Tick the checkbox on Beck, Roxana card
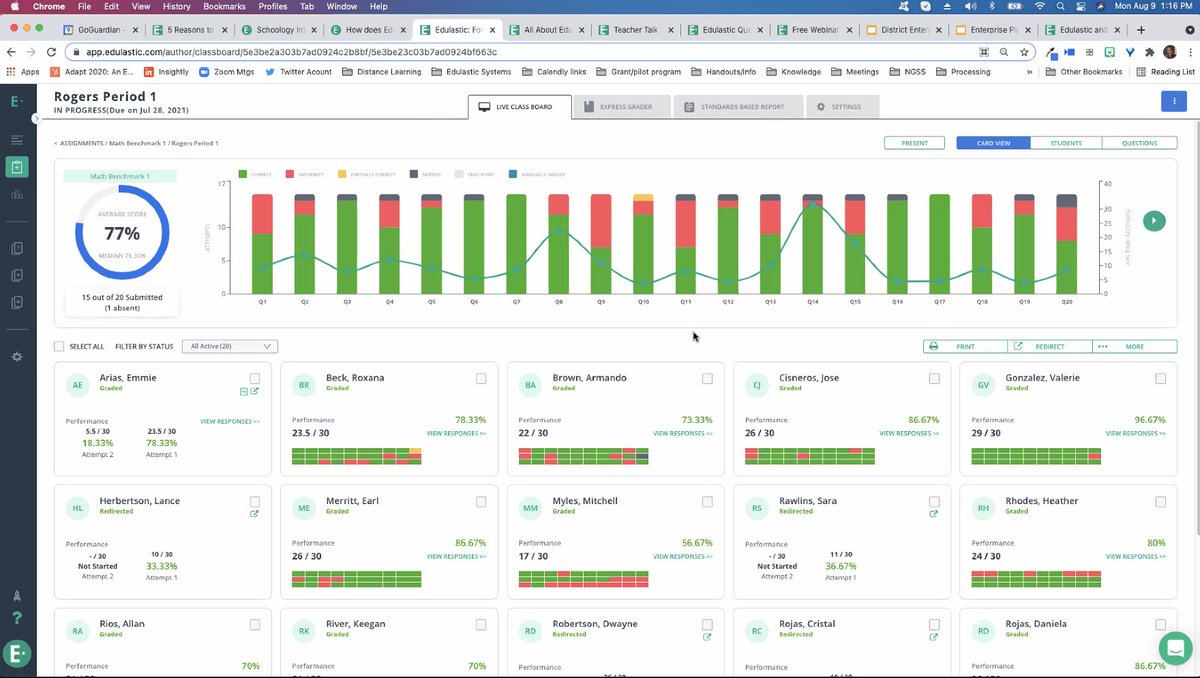 481,378
